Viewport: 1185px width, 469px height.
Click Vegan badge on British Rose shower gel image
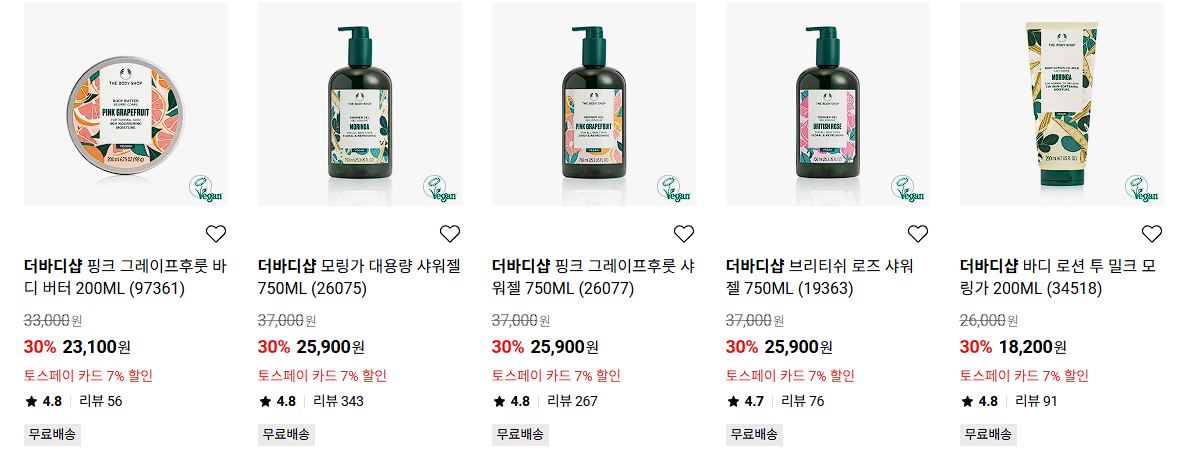[908, 188]
